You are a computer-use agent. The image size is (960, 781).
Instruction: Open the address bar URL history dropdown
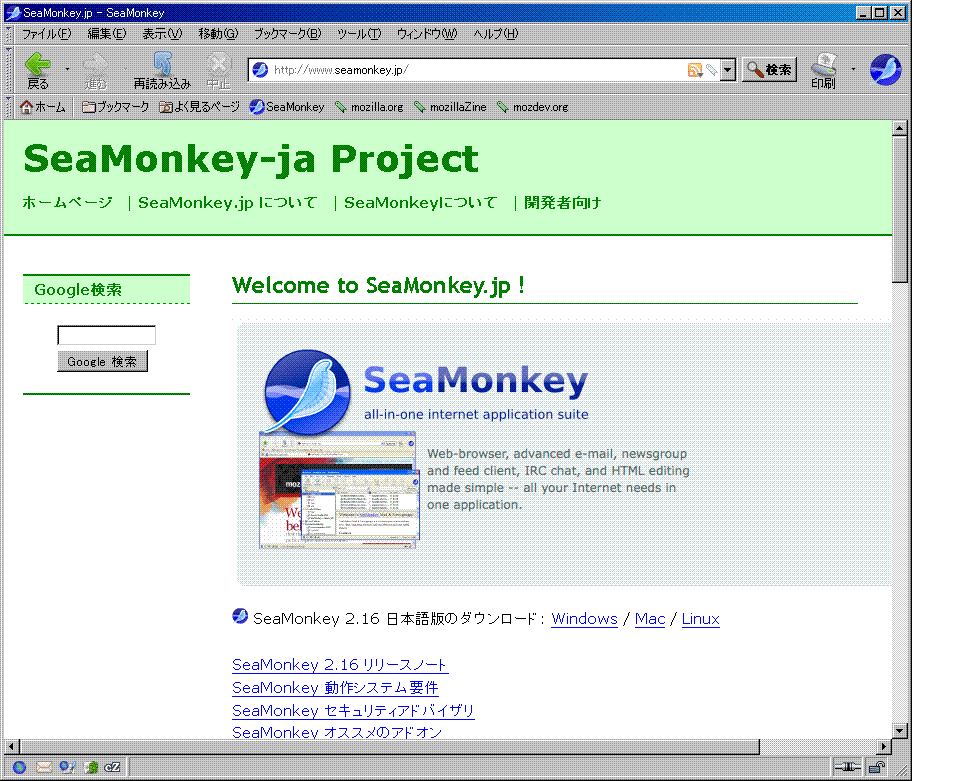pyautogui.click(x=727, y=70)
